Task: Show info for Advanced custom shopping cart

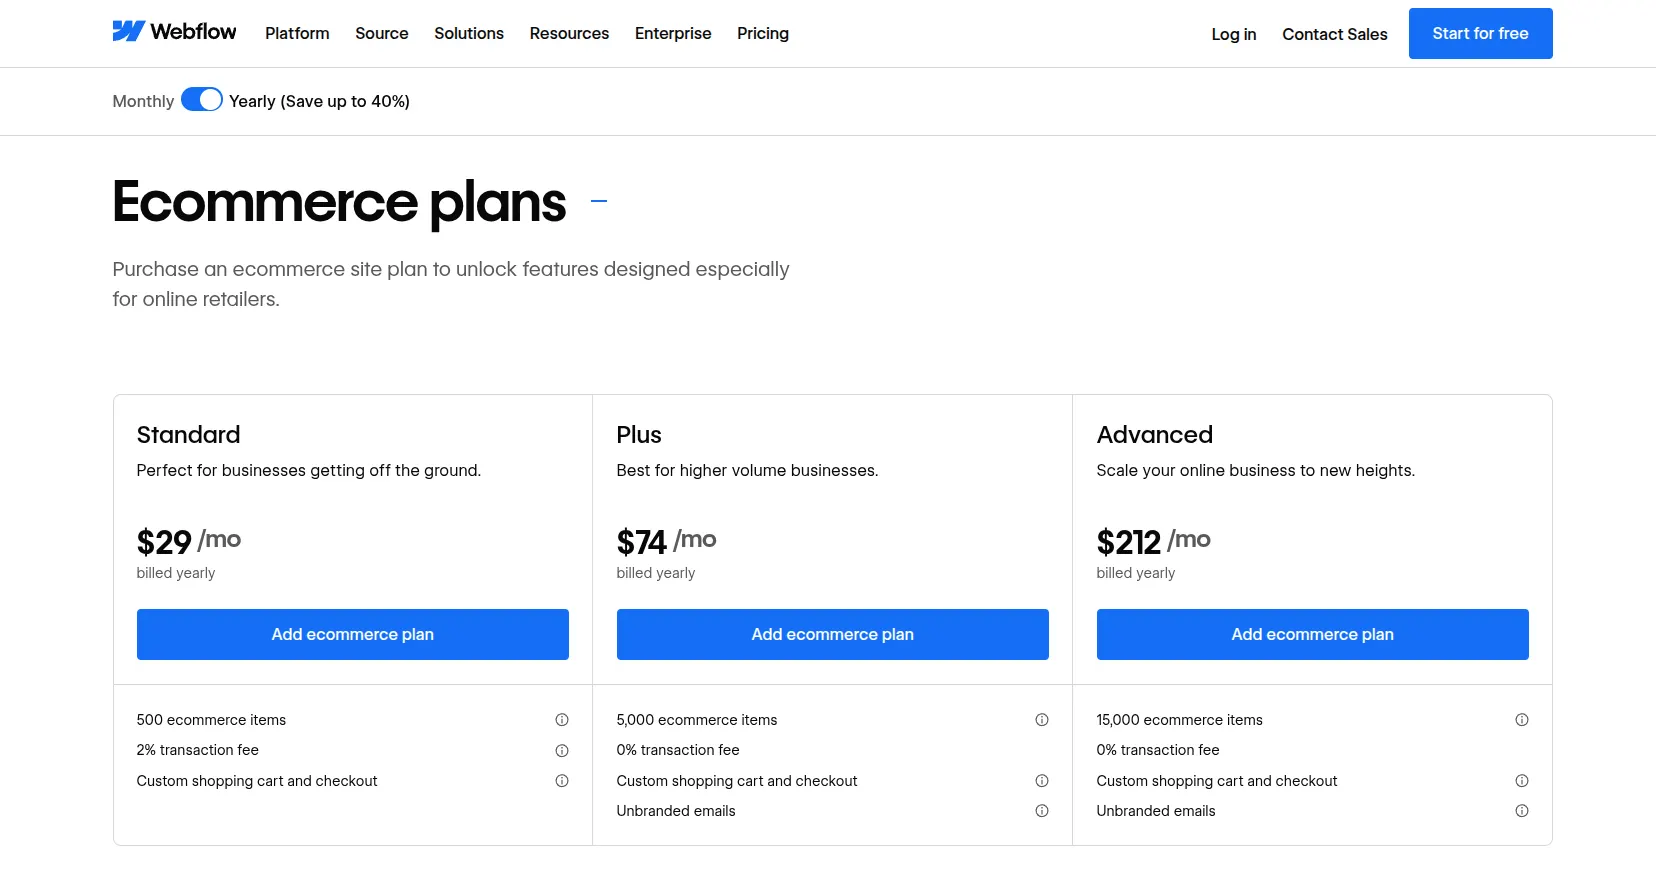Action: tap(1522, 781)
